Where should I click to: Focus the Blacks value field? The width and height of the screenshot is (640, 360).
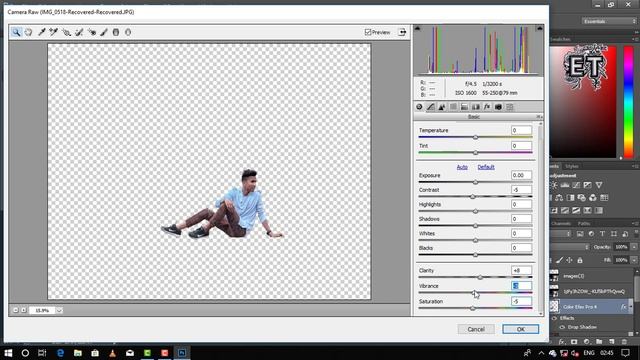[x=521, y=248]
